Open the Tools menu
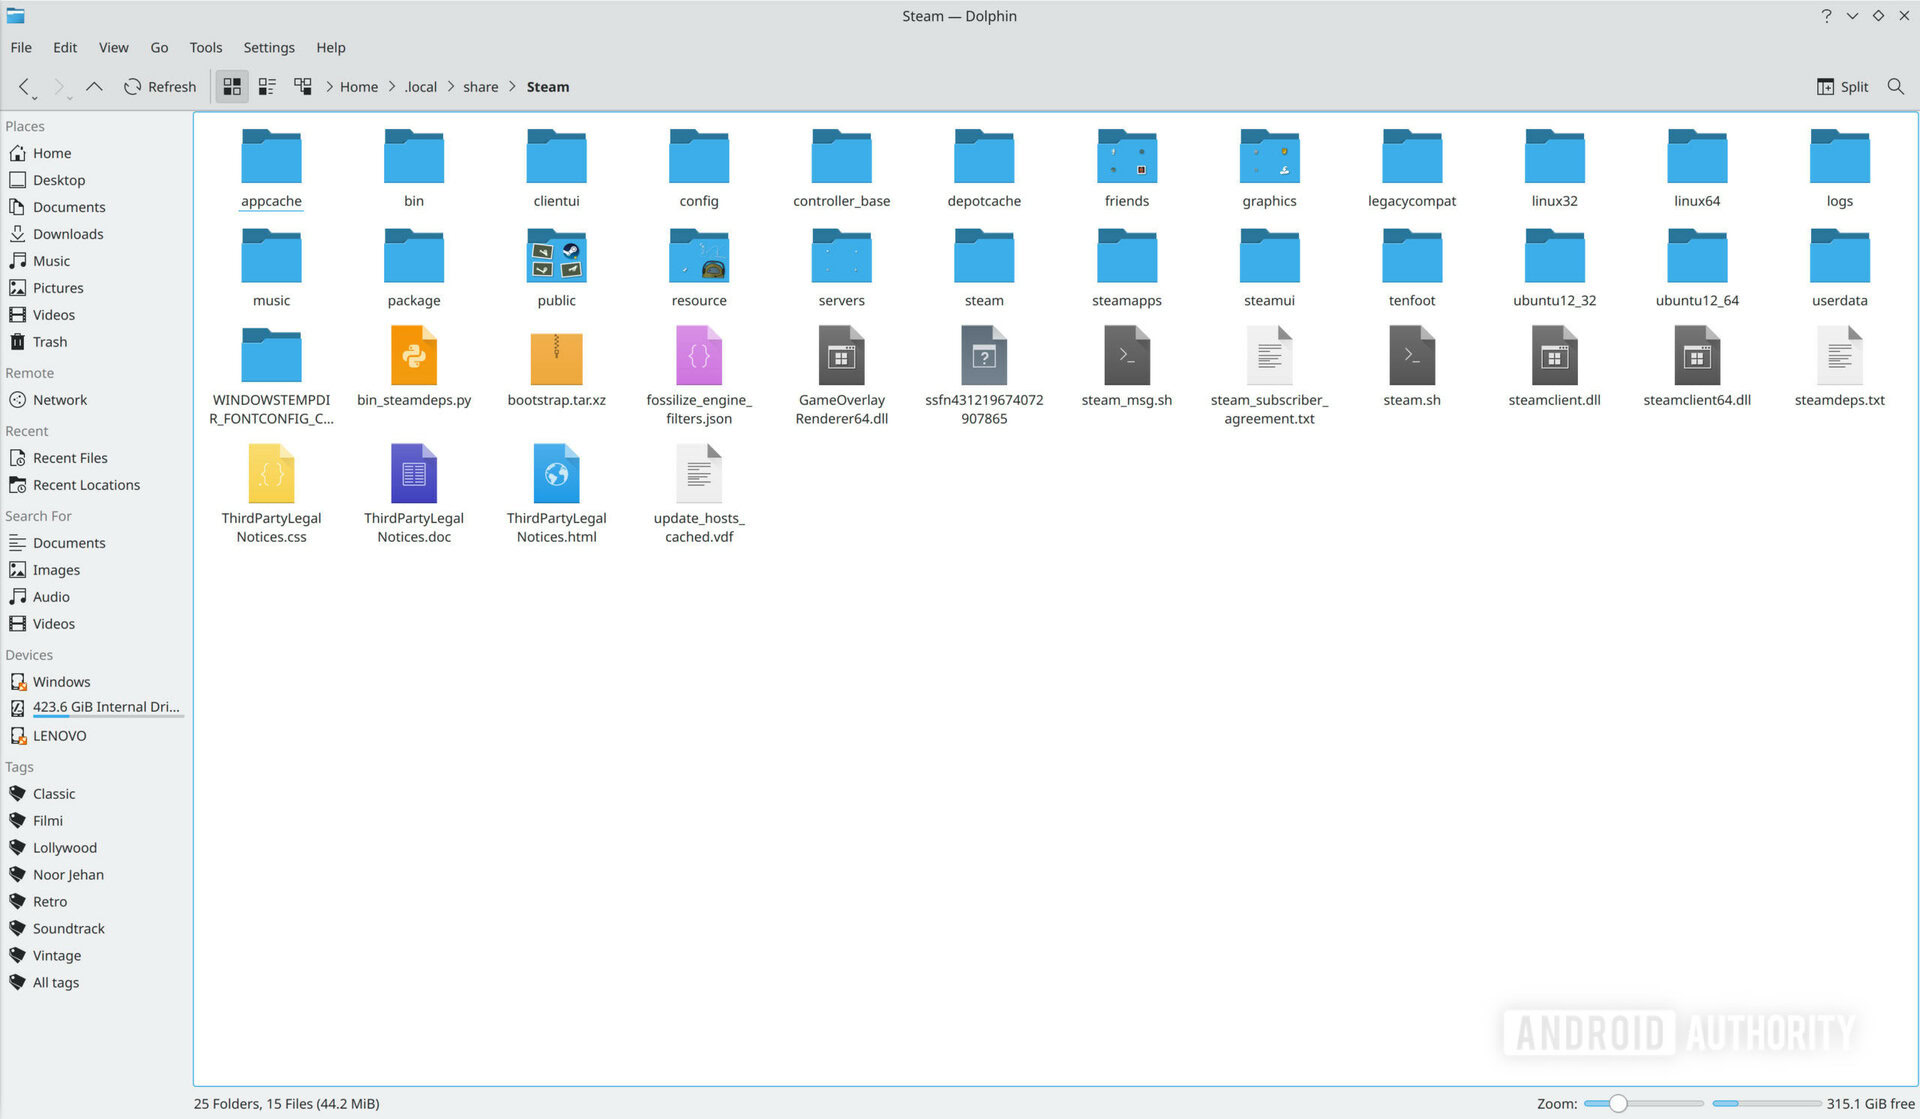Screen dimensions: 1920x1119 pyautogui.click(x=206, y=47)
